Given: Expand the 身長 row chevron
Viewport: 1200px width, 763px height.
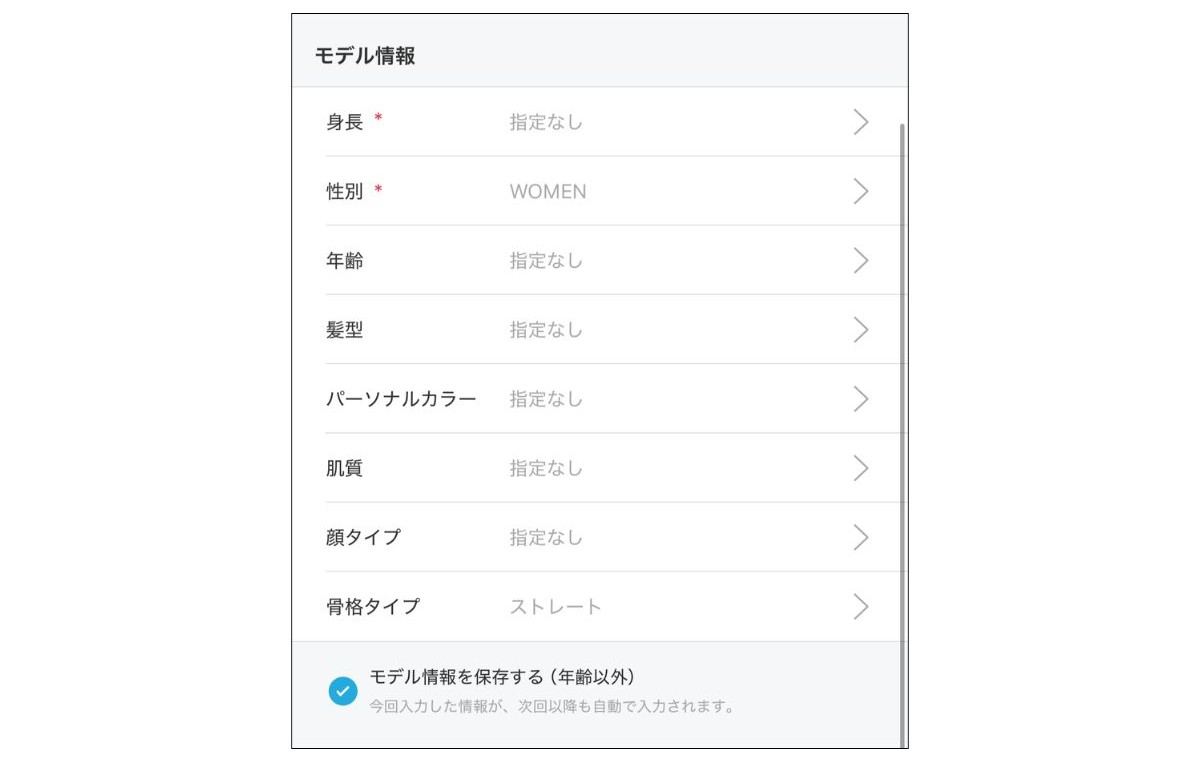Looking at the screenshot, I should tap(860, 122).
